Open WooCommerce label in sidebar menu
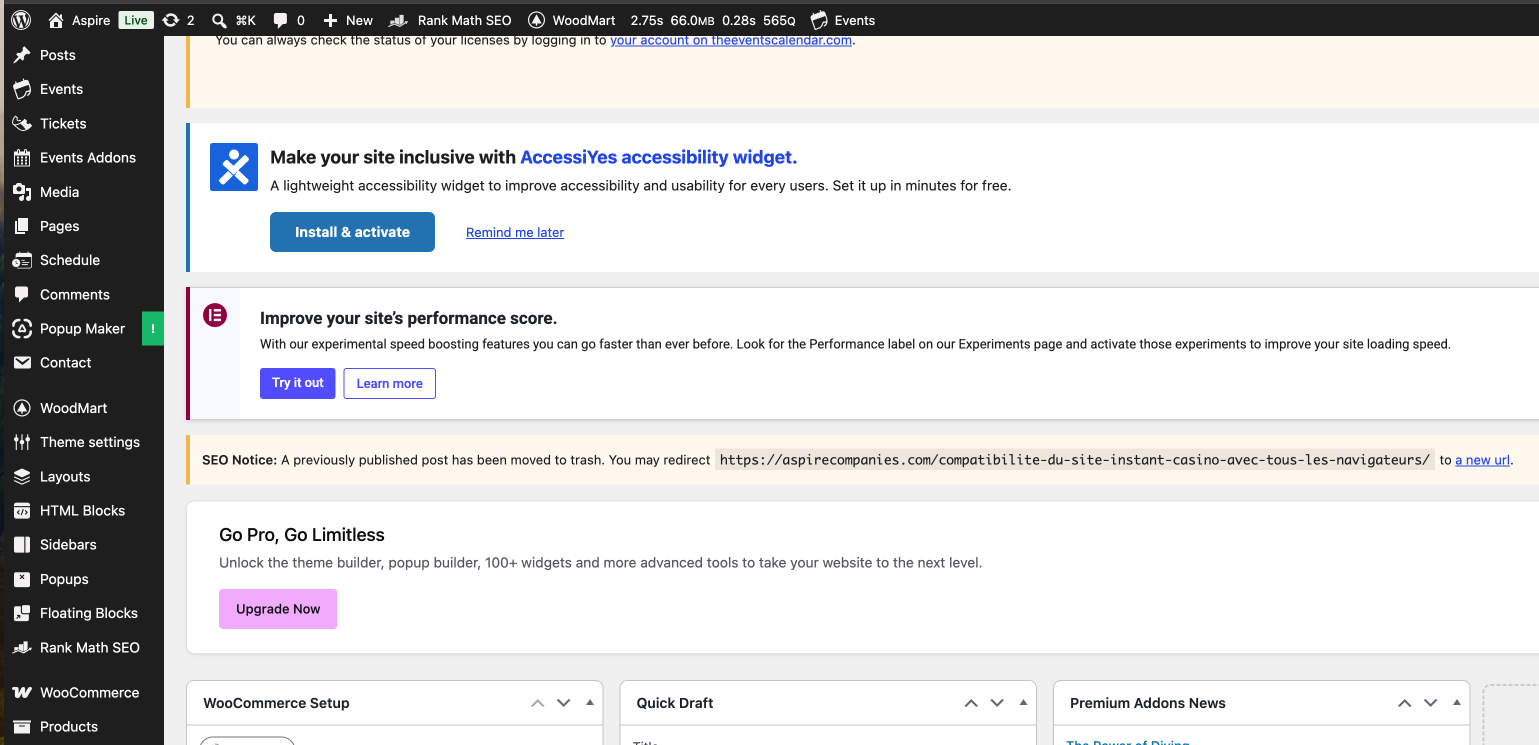The height and width of the screenshot is (745, 1539). pos(89,692)
